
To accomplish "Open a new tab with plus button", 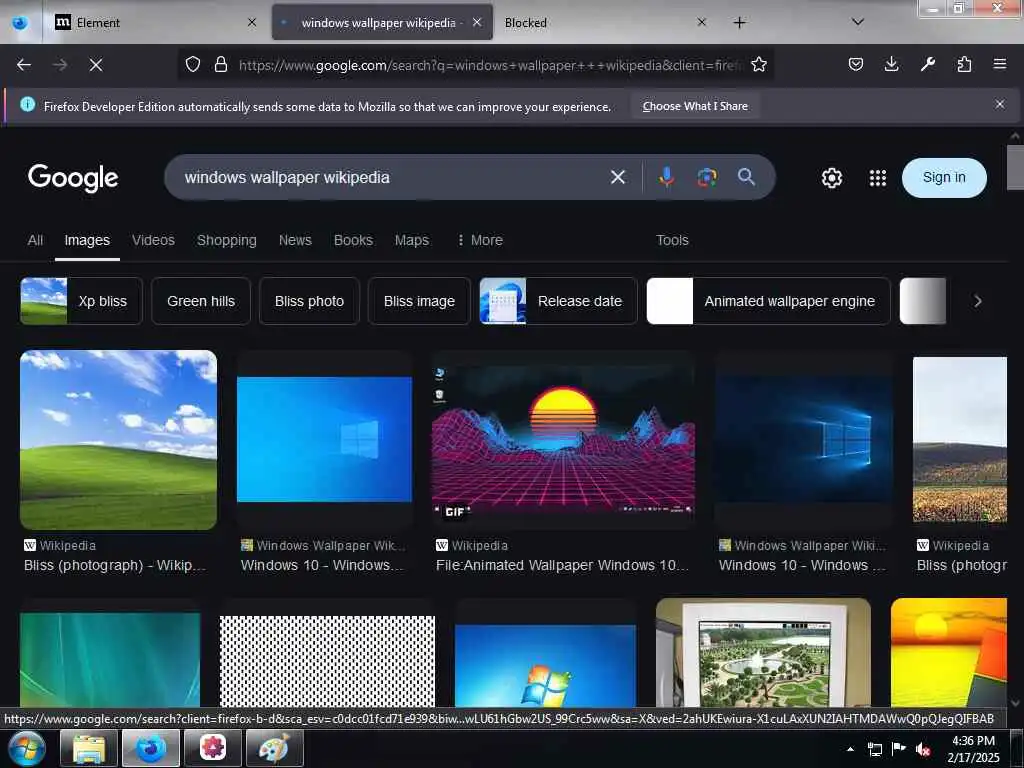I will [x=739, y=23].
